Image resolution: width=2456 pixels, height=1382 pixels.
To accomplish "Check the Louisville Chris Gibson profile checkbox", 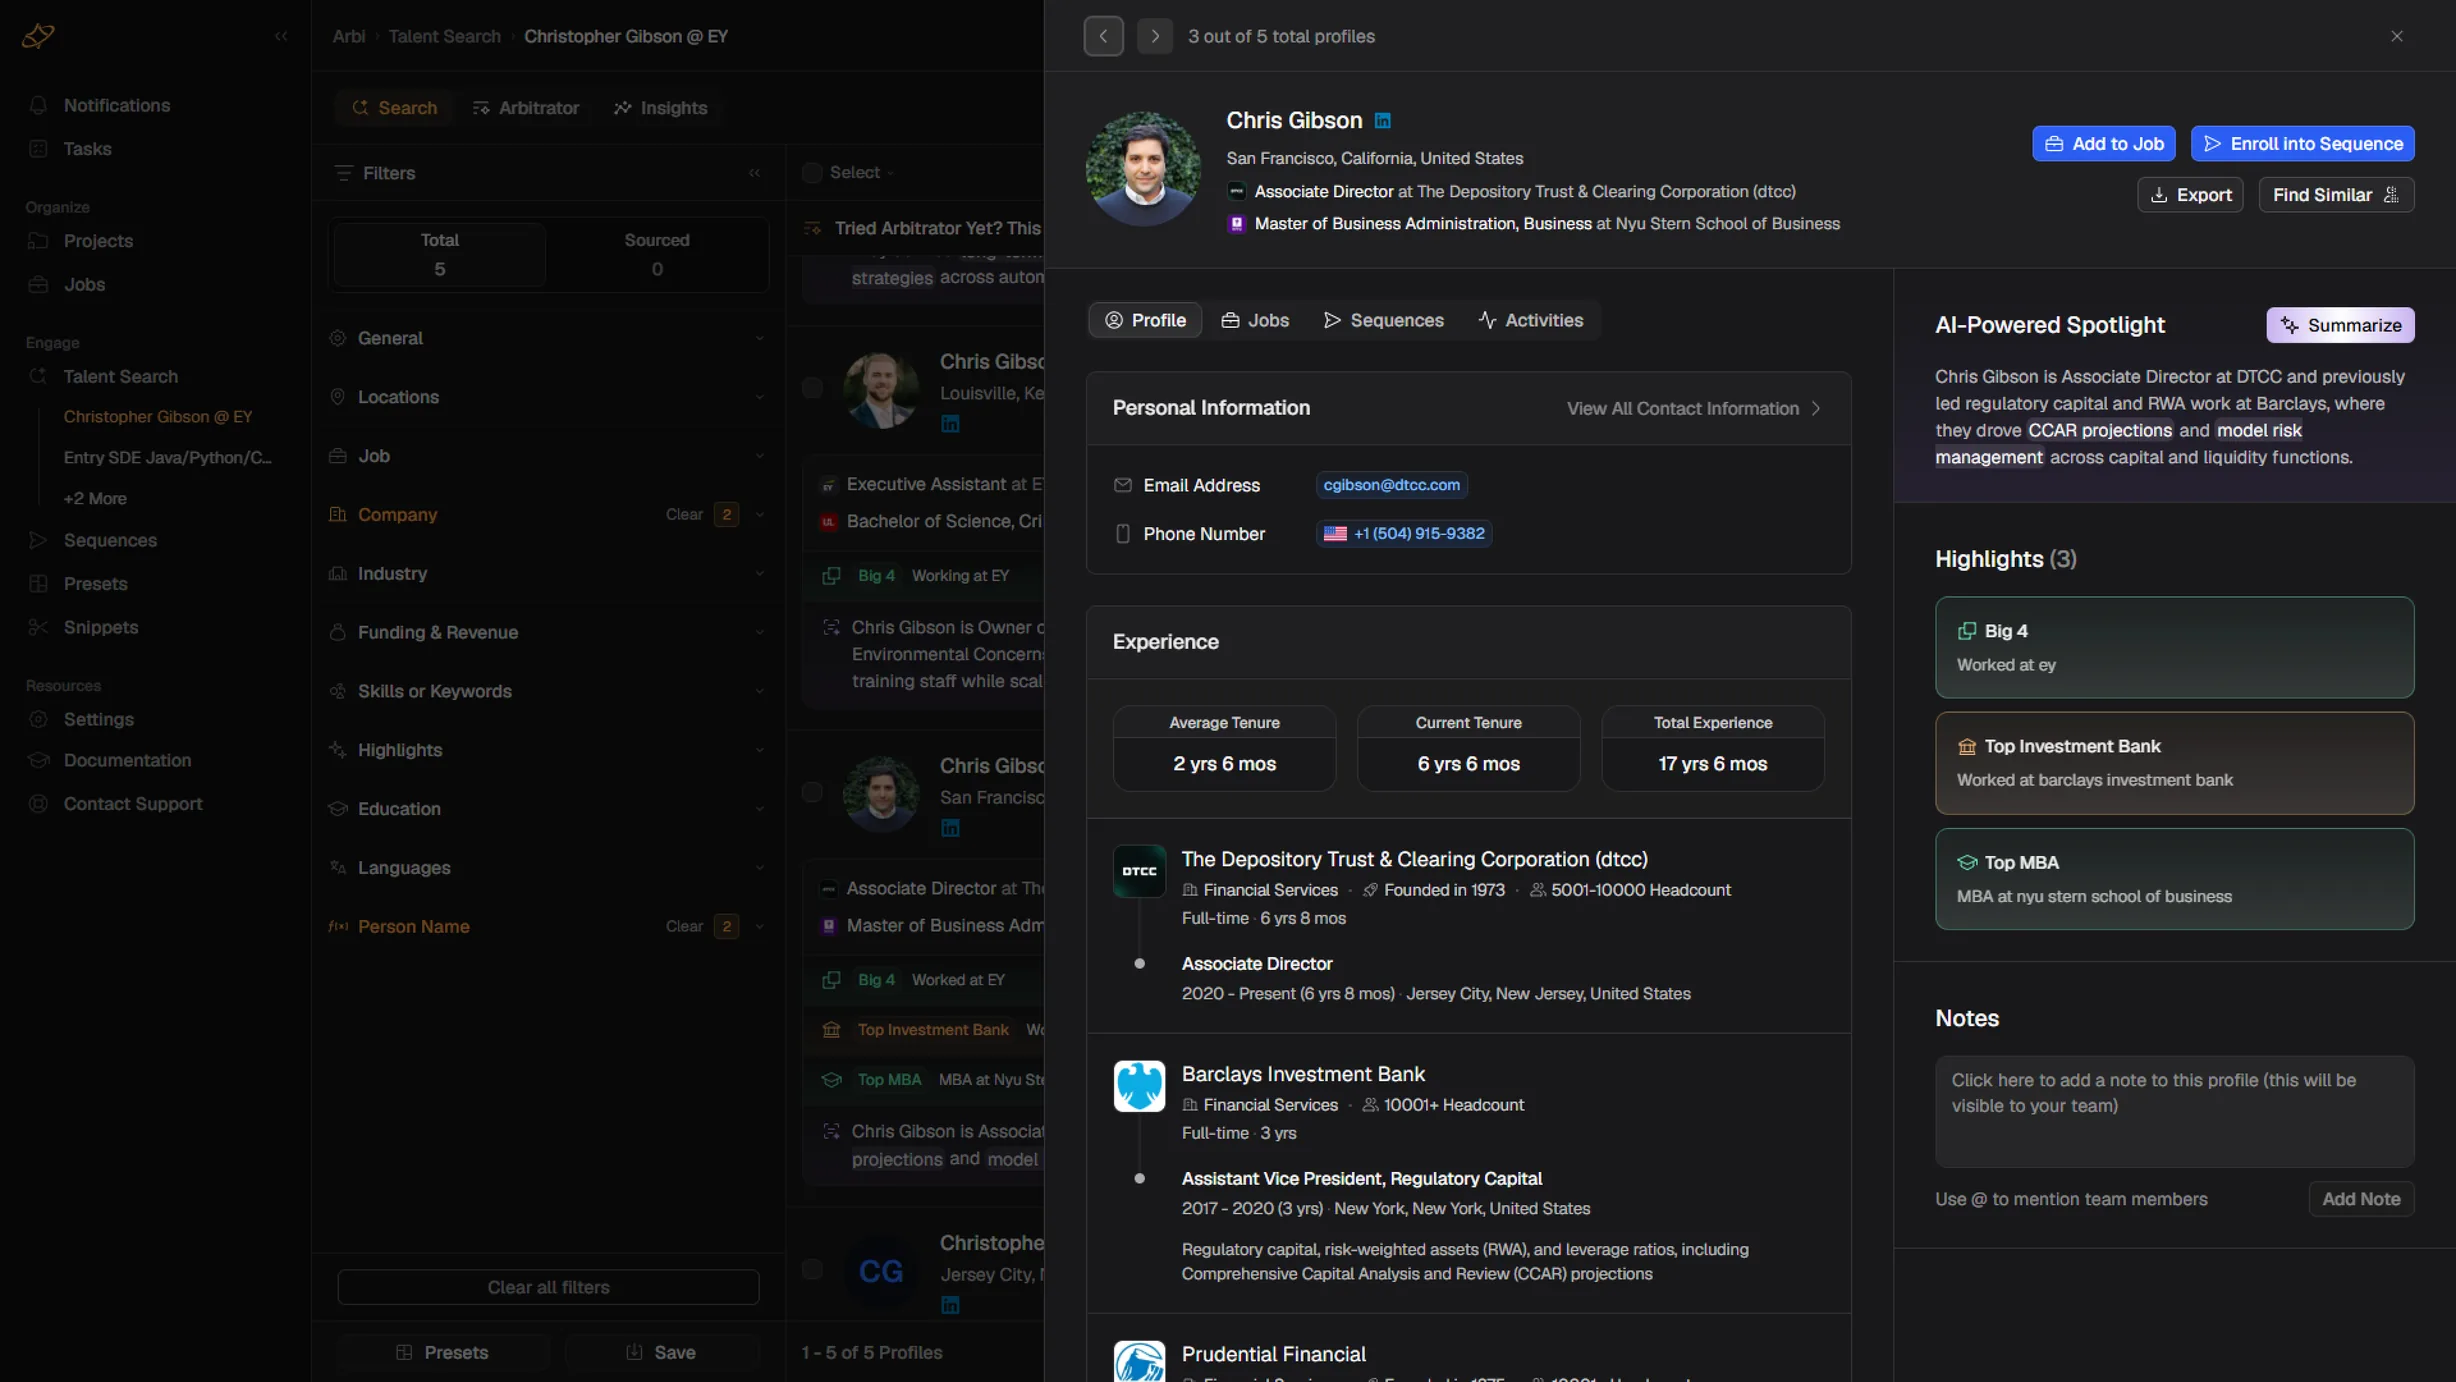I will [x=812, y=388].
